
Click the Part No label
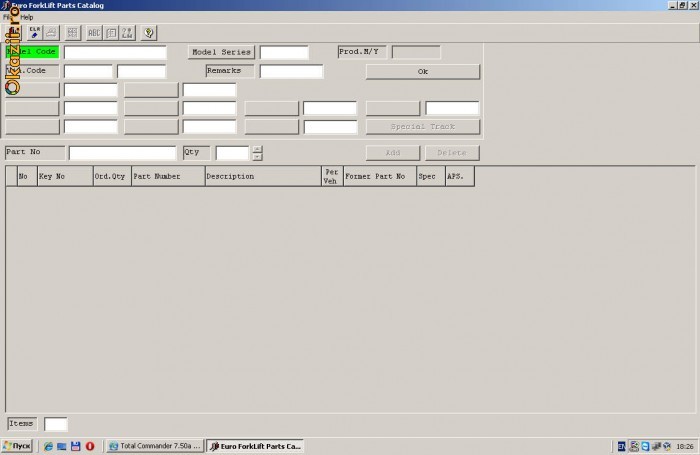35,153
